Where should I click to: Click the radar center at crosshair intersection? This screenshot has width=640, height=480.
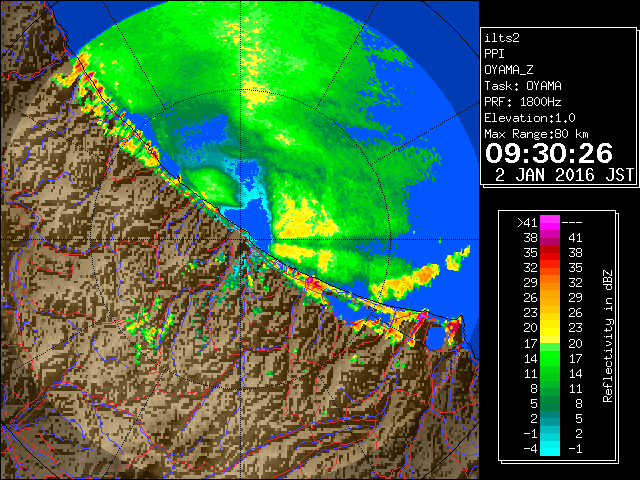(241, 240)
